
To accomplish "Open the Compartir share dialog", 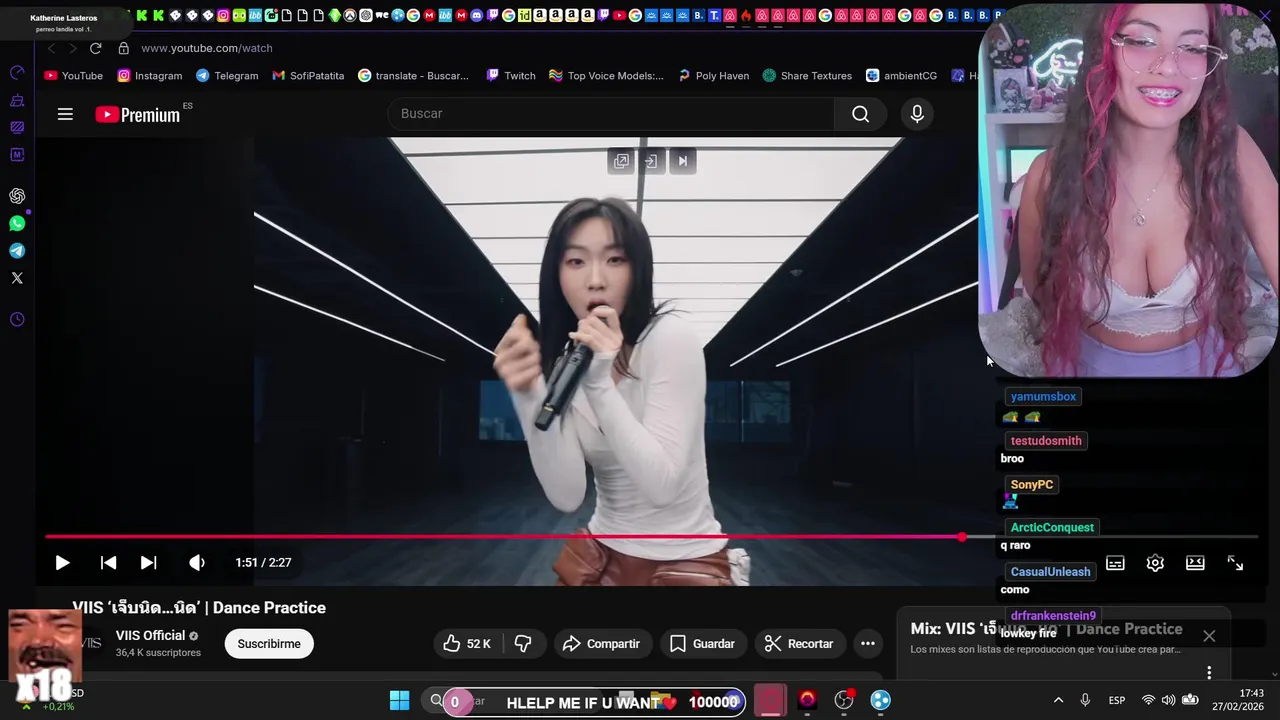I will [601, 644].
